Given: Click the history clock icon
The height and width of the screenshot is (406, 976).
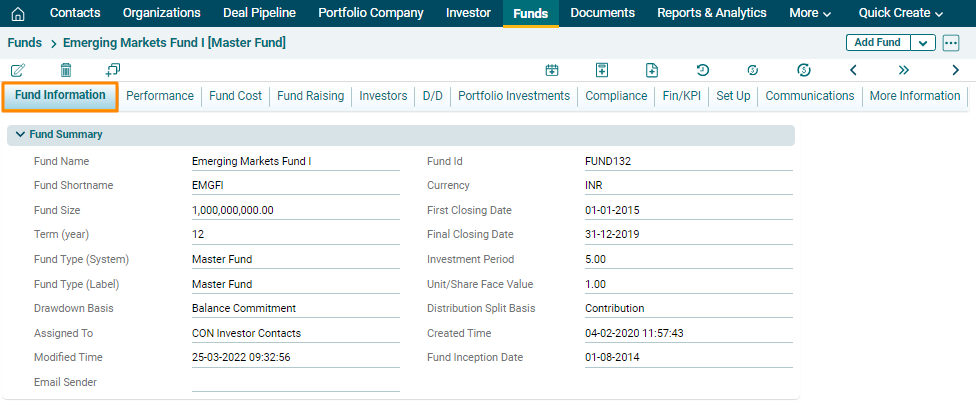Looking at the screenshot, I should 703,70.
